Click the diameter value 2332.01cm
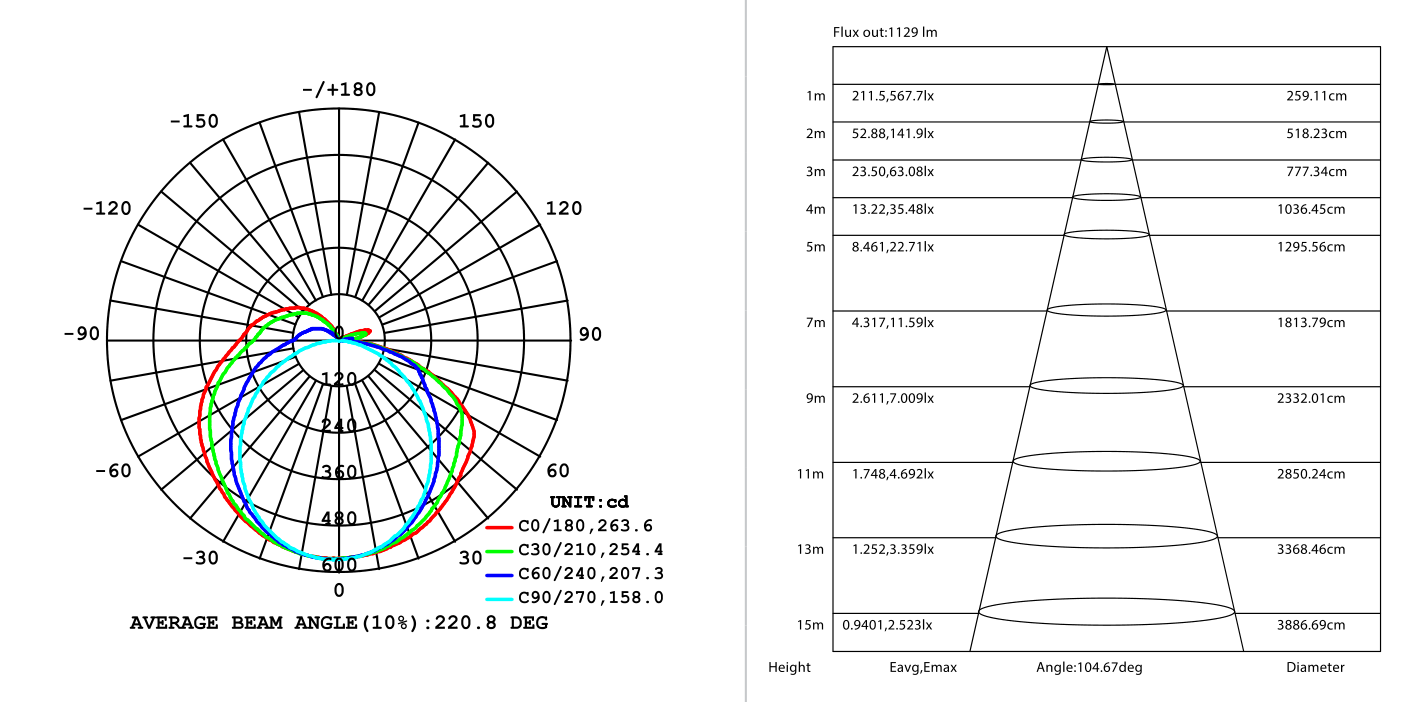Screen dimensions: 1413x702 (x=1311, y=399)
